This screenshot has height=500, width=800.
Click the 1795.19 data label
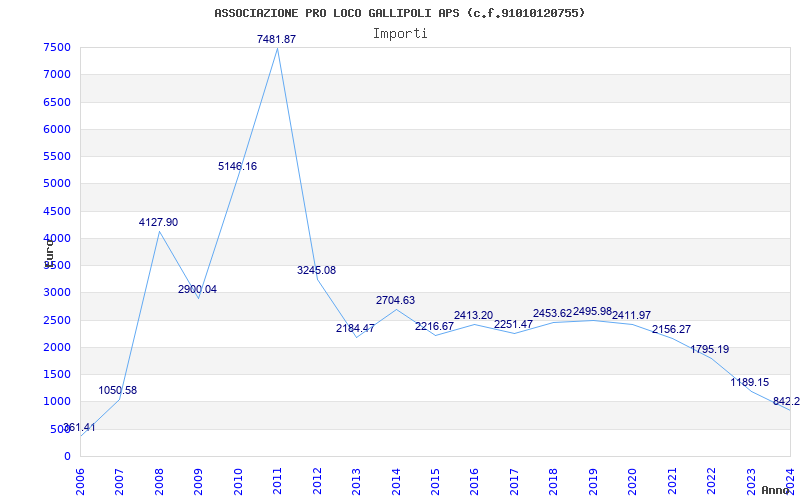(x=709, y=349)
